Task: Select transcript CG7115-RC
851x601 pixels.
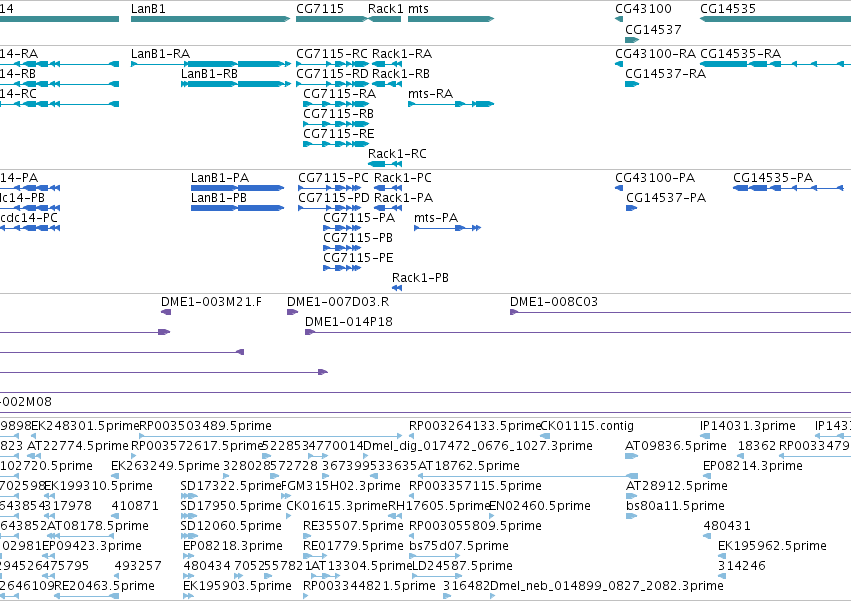Action: click(332, 64)
